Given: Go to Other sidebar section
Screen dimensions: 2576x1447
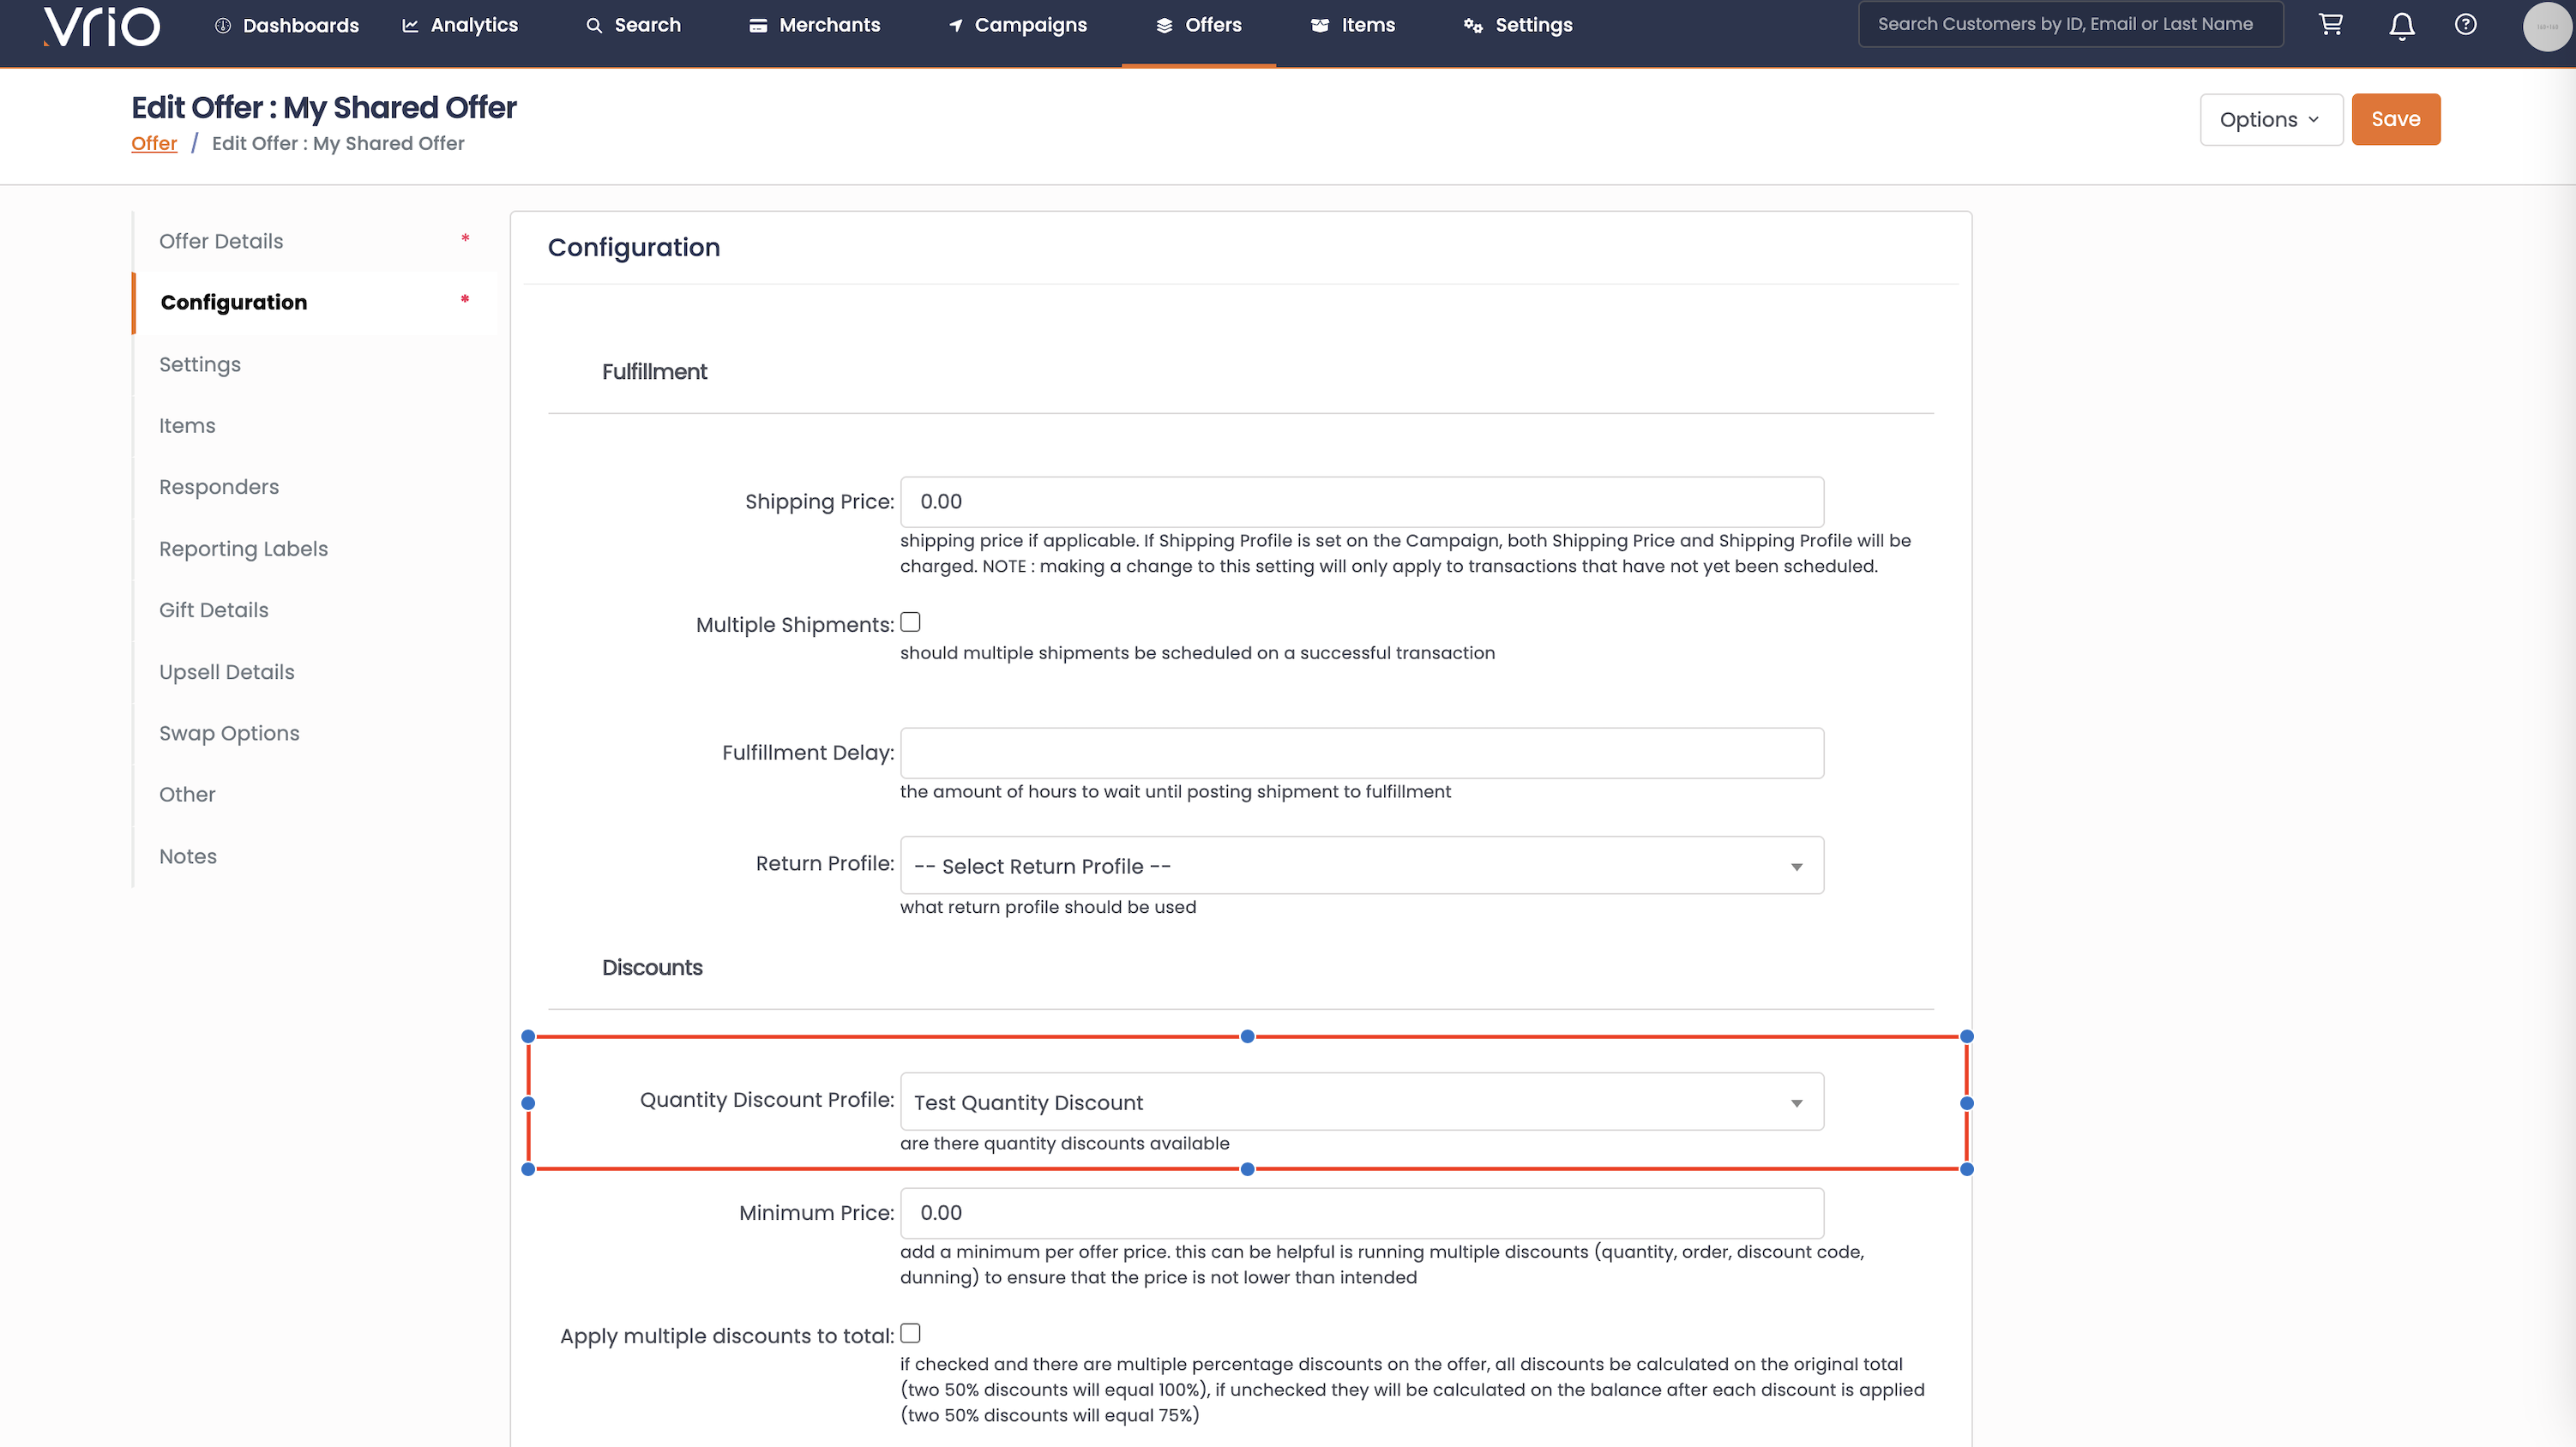Looking at the screenshot, I should [x=316, y=795].
